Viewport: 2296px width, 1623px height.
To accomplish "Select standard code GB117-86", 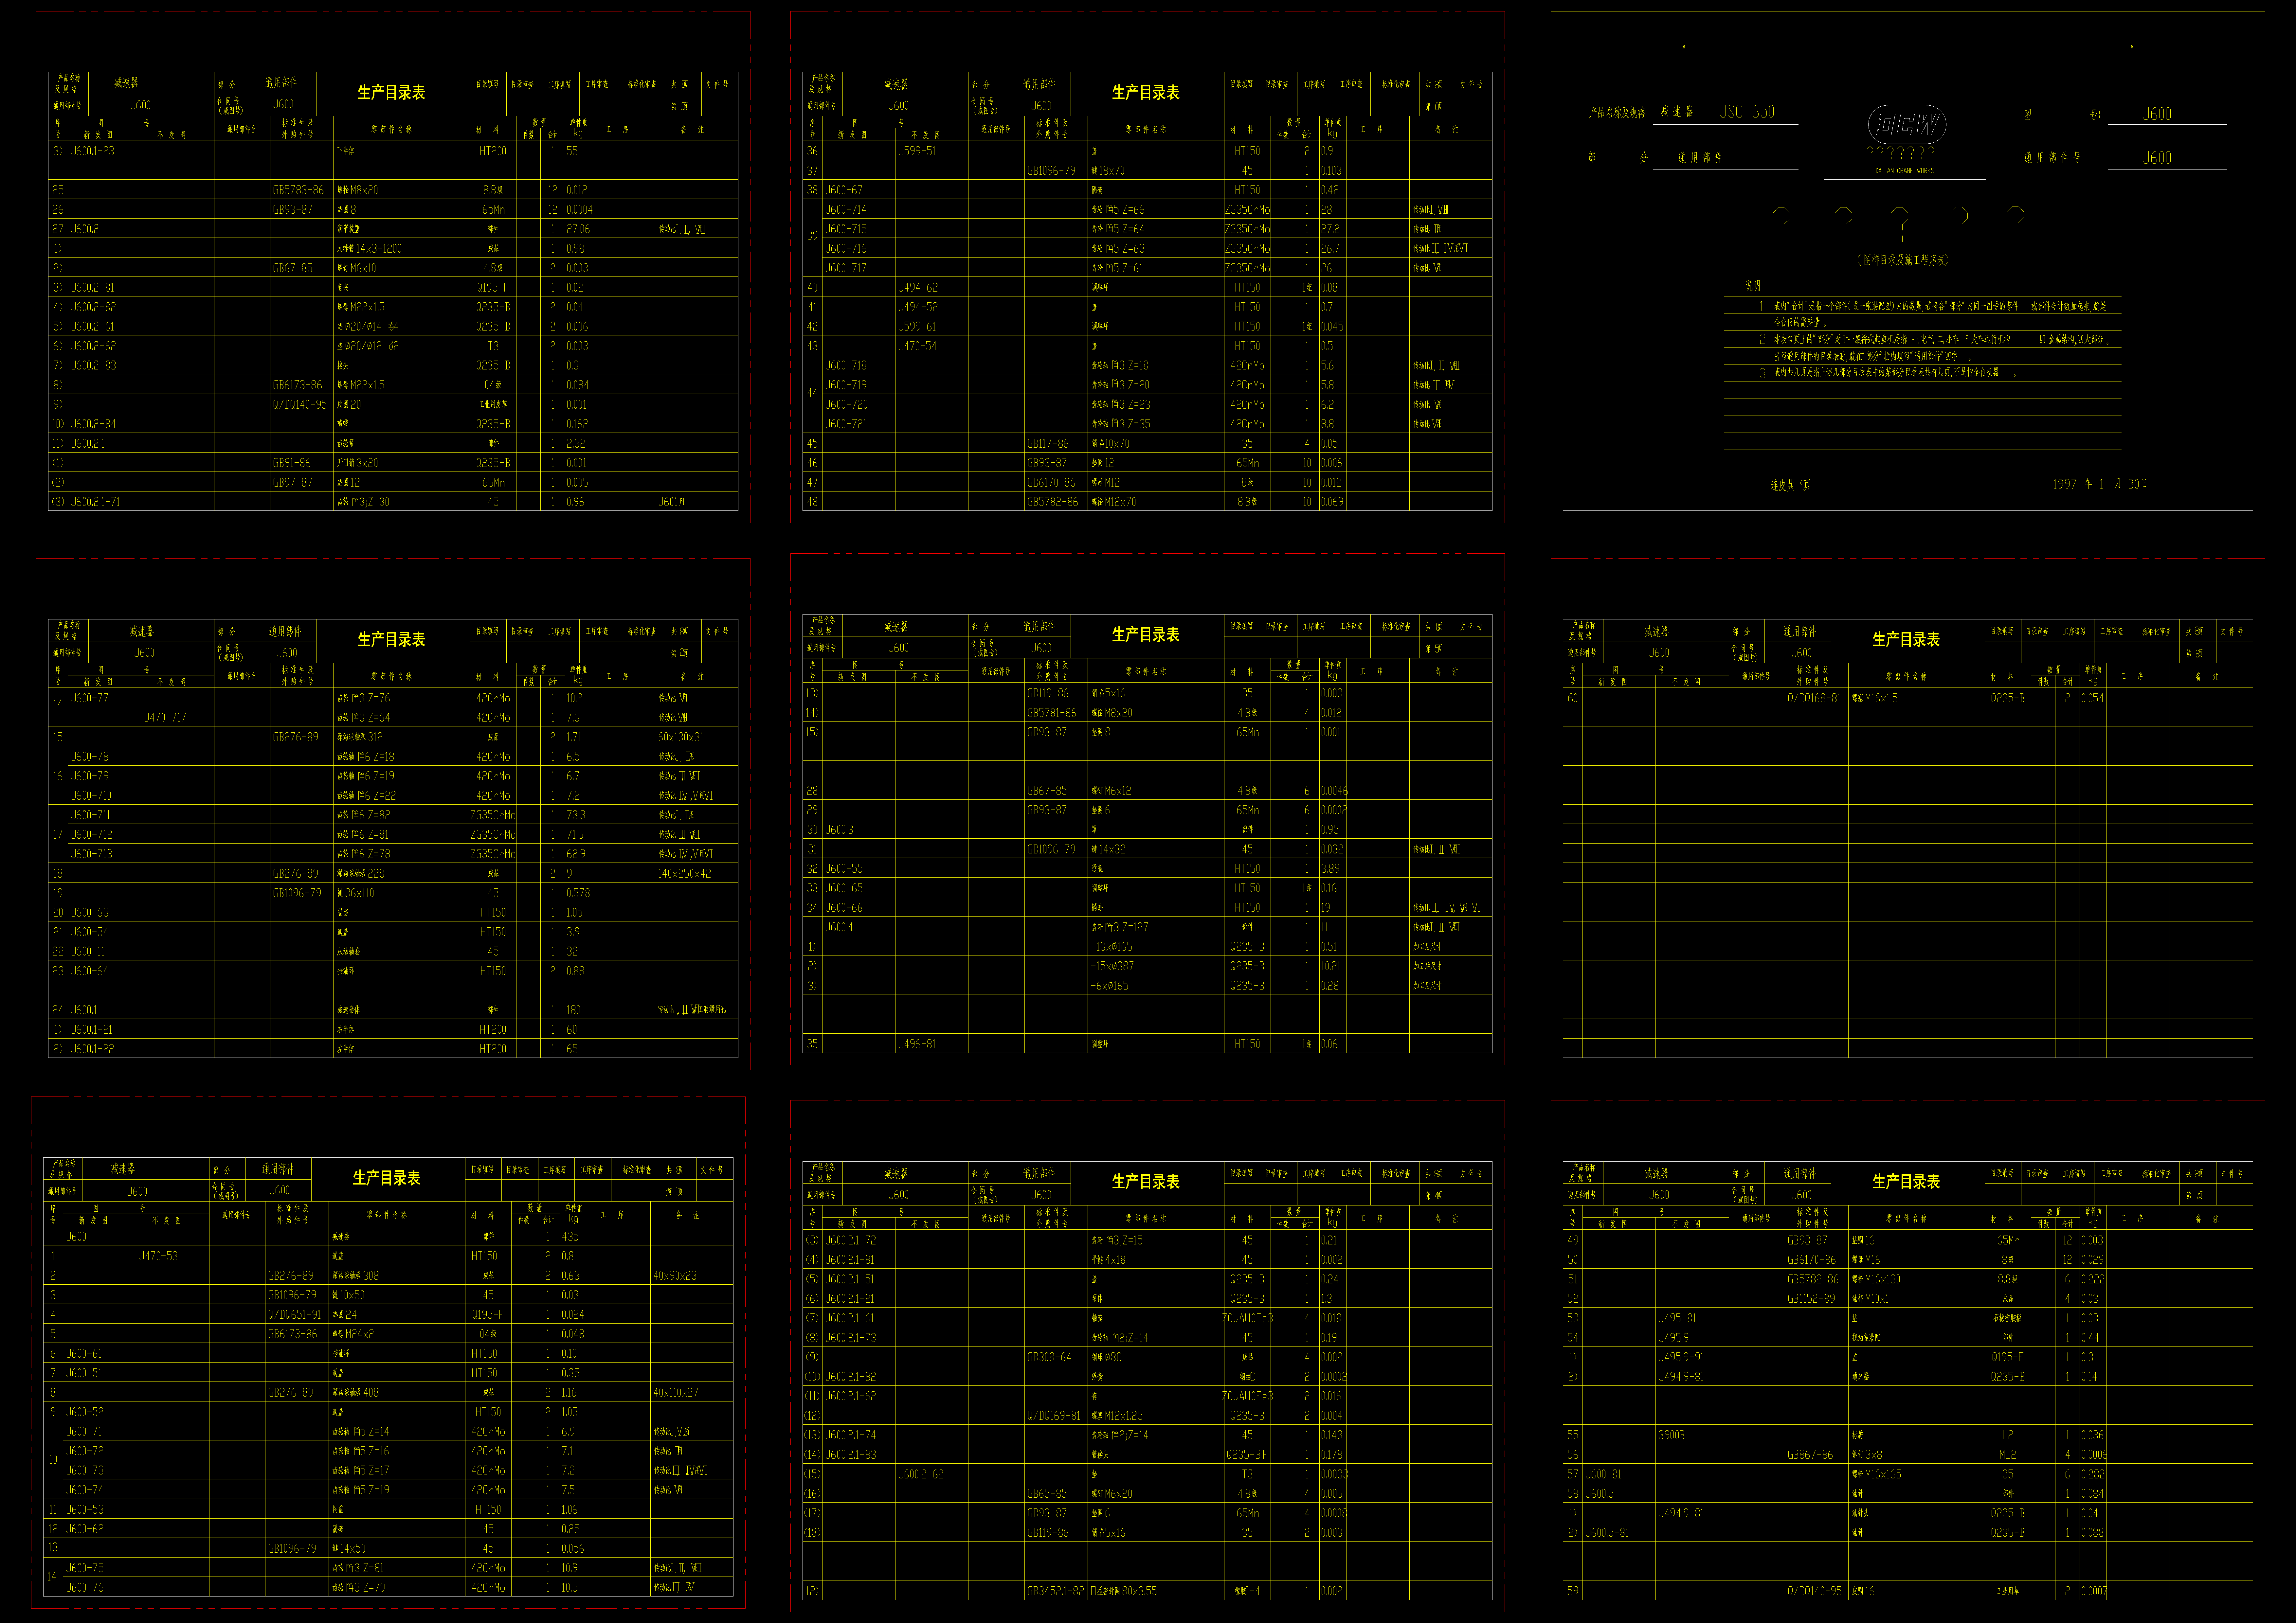I will (x=1048, y=444).
